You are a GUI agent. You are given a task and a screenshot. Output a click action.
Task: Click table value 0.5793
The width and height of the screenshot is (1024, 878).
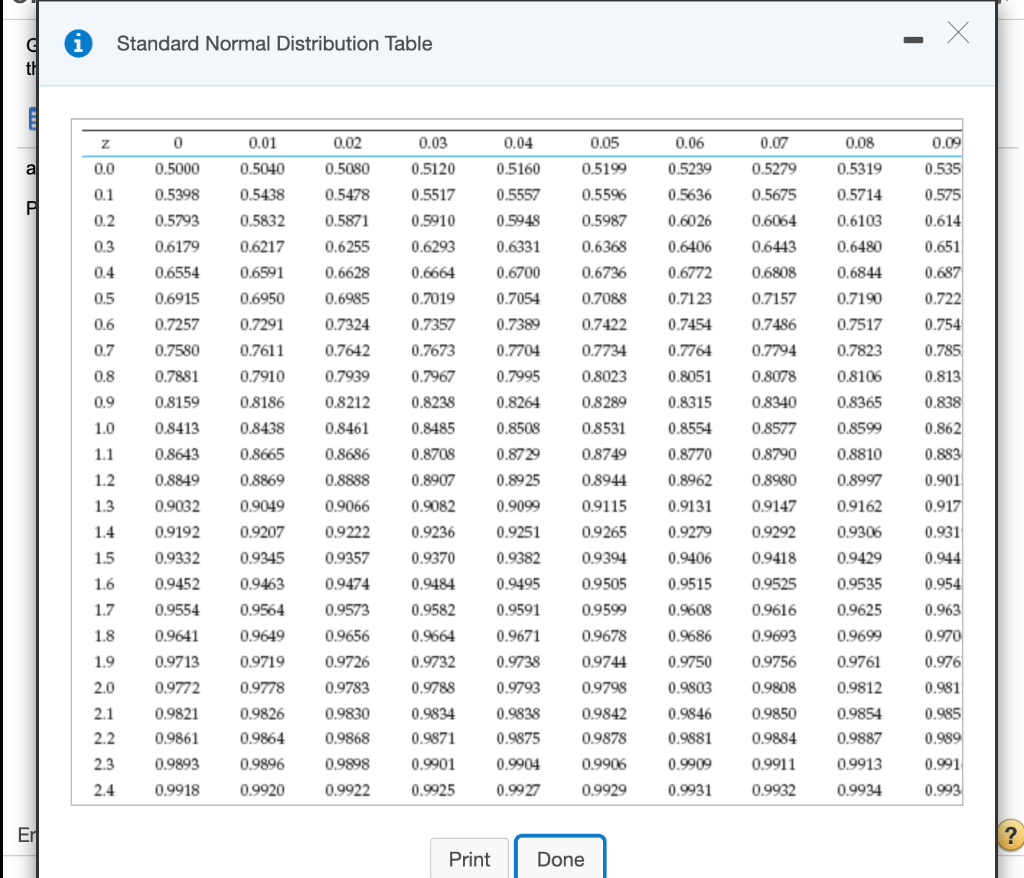click(177, 221)
